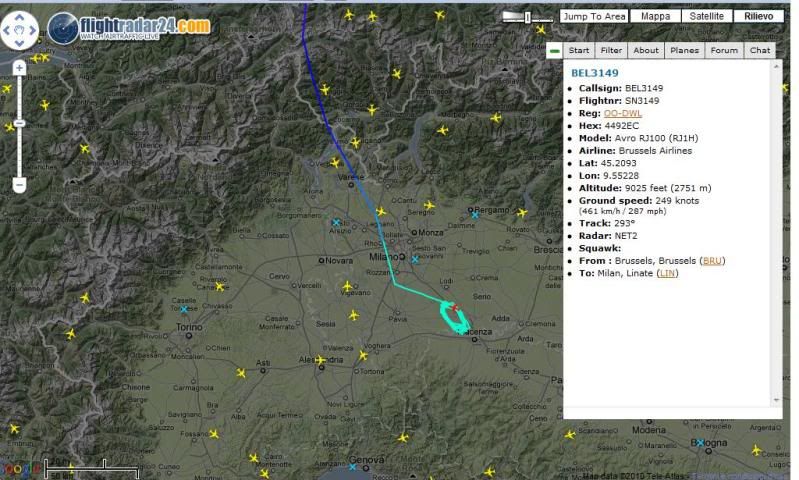Open the OO-DWL registration link
799x480 pixels.
622,113
